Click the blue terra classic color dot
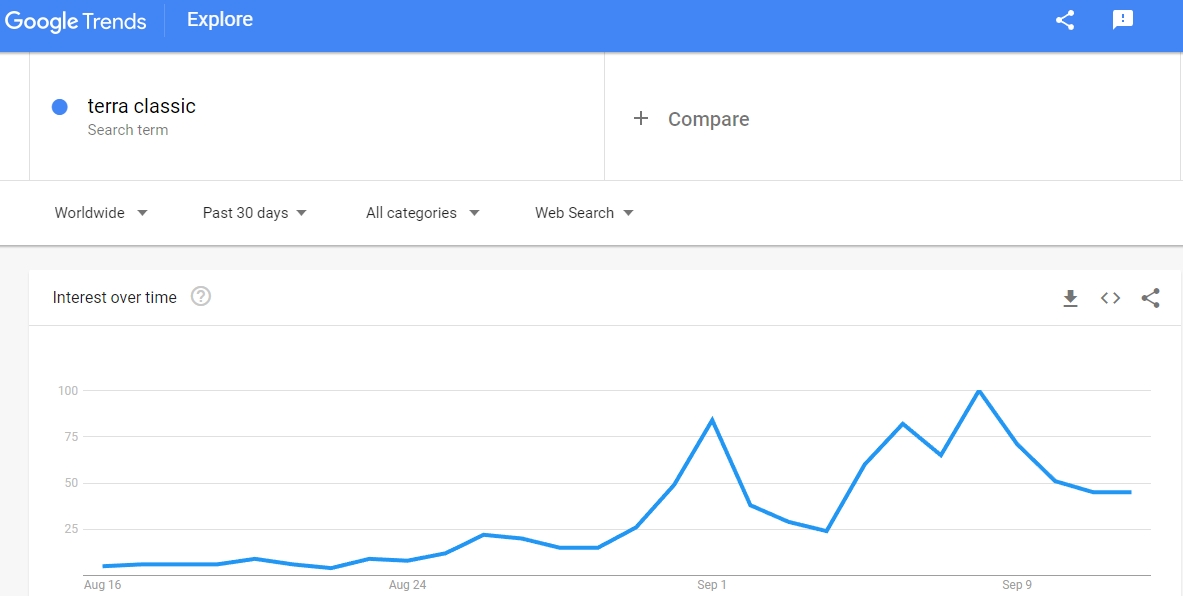Viewport: 1183px width, 596px height. tap(60, 107)
